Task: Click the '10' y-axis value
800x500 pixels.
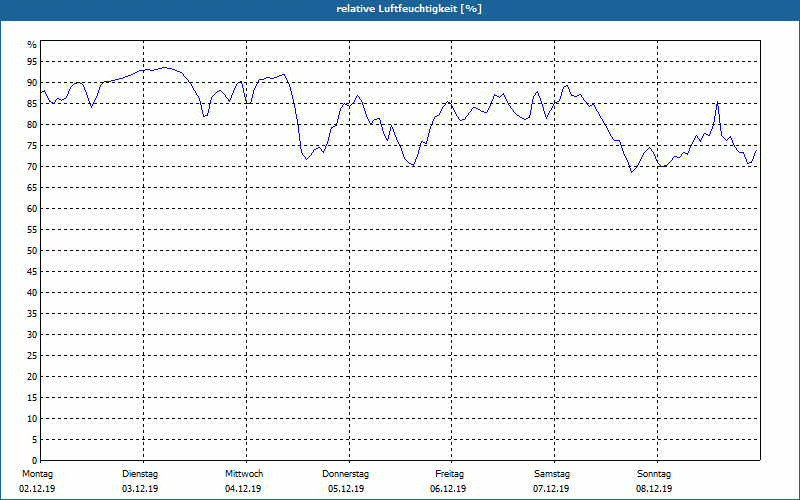Action: click(32, 418)
